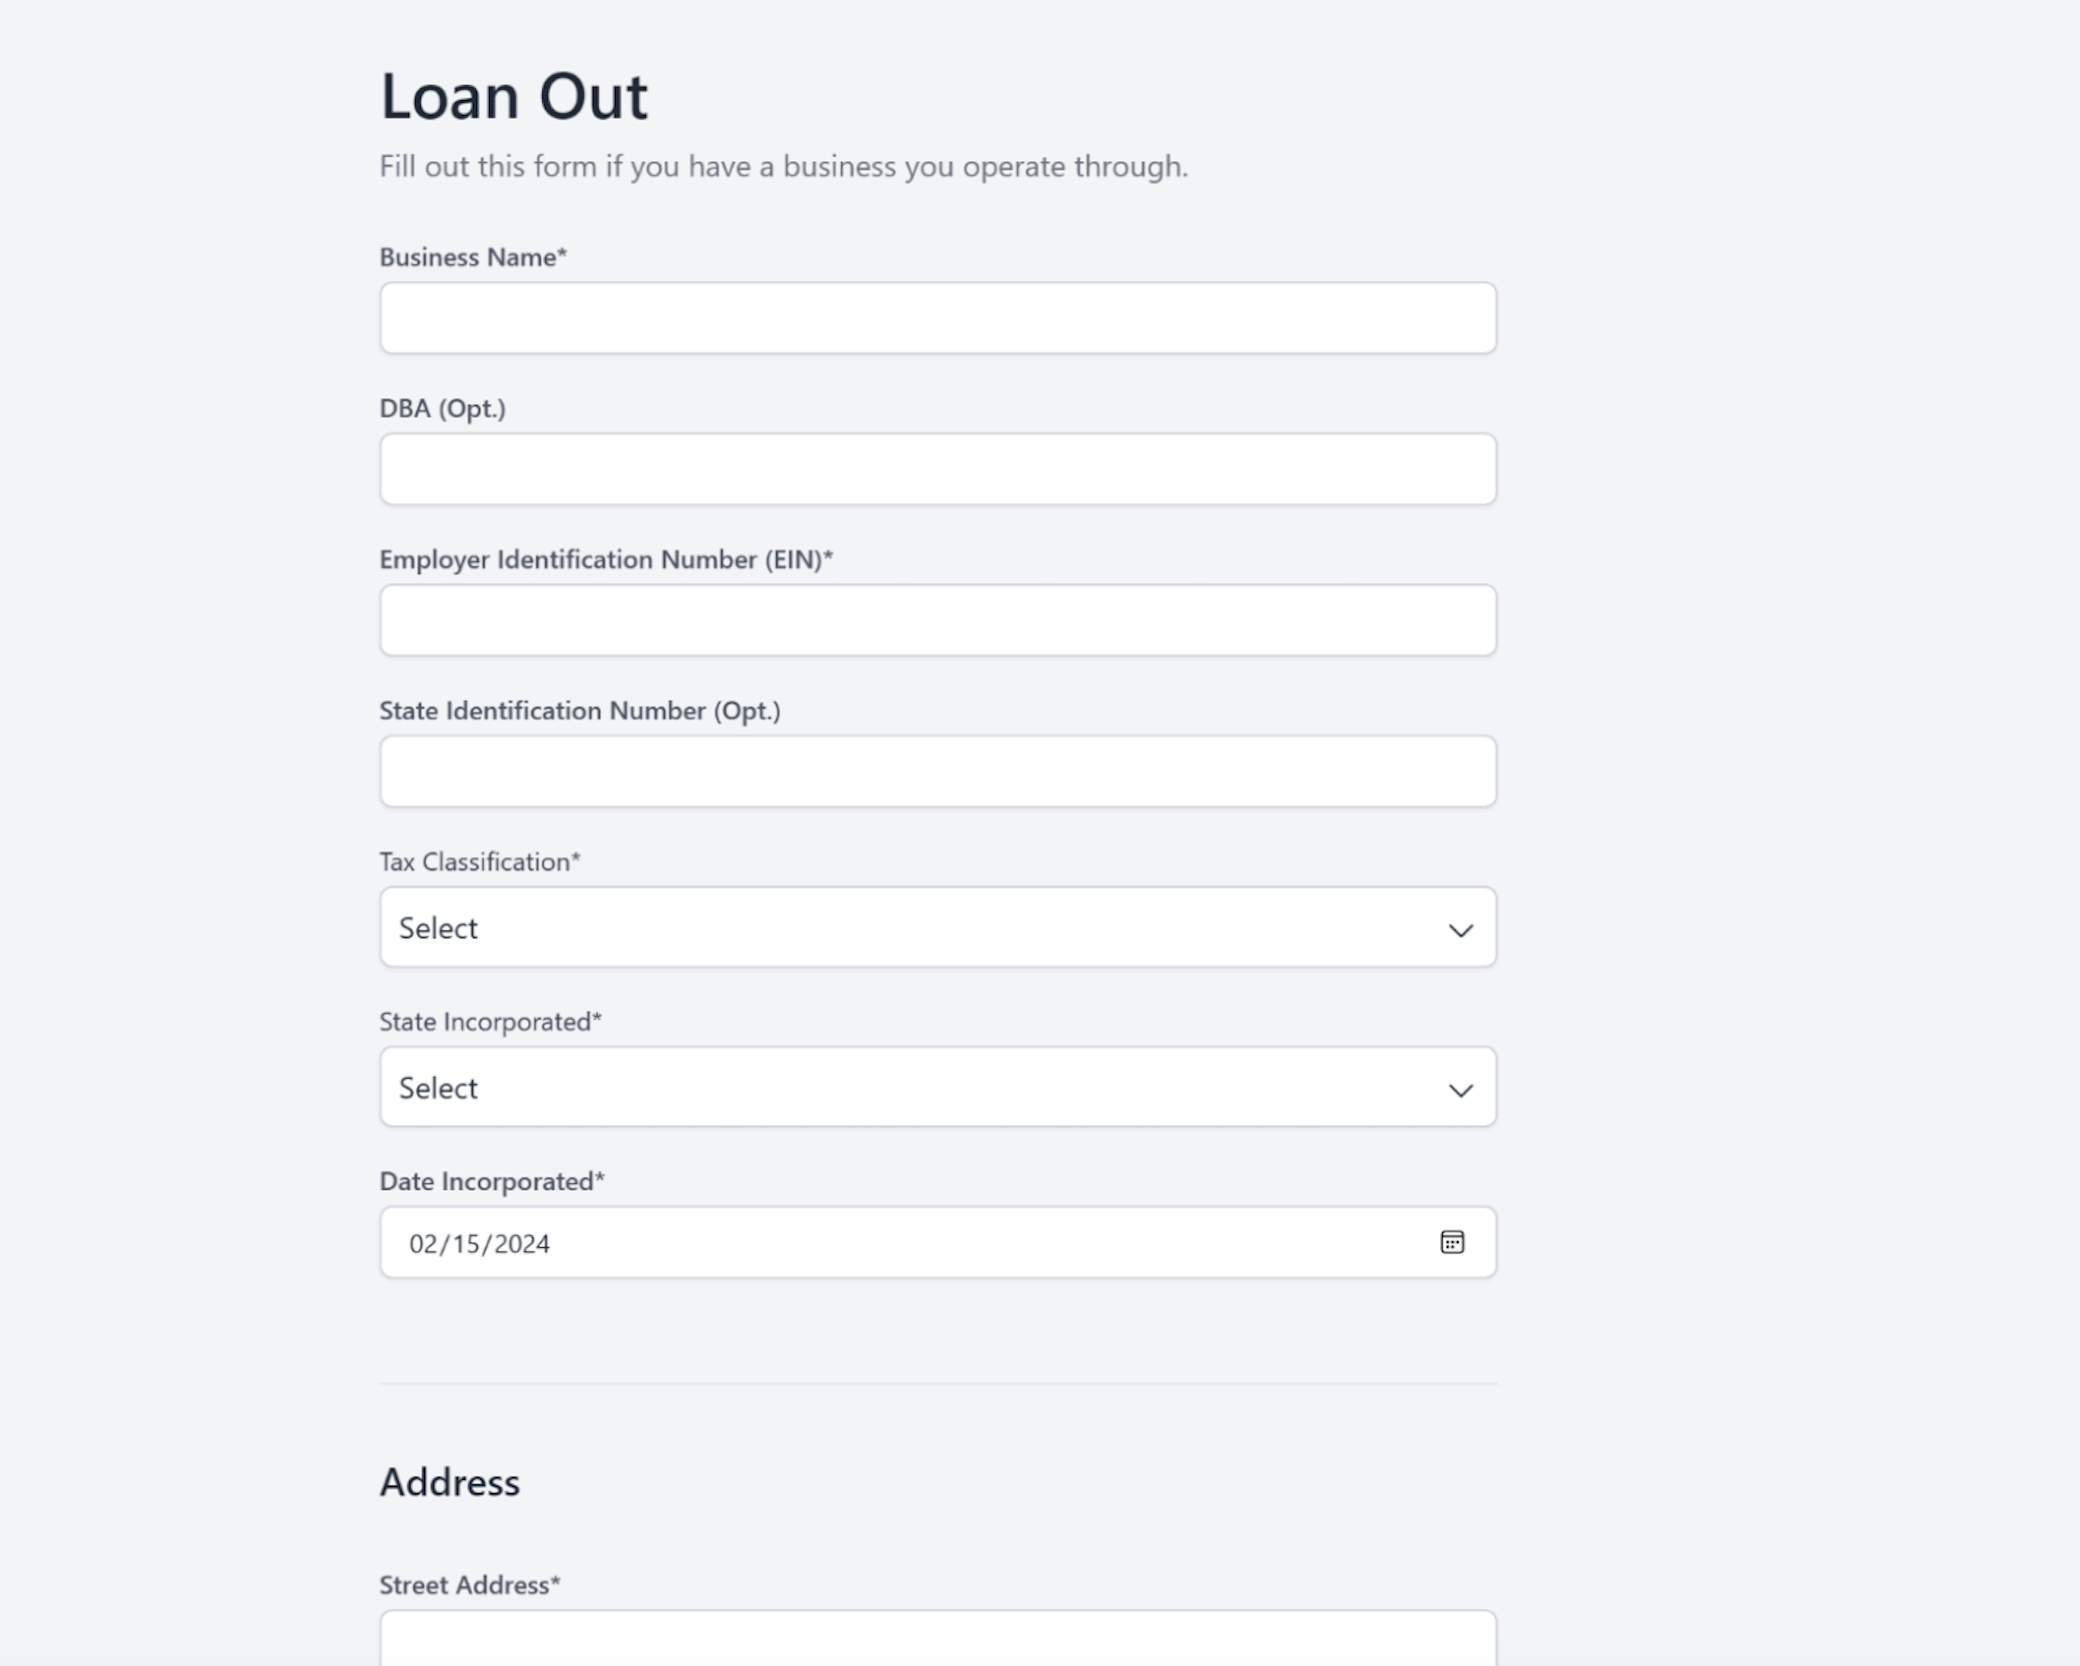Click the Date Incorporated field showing 02/15/2024
Viewport: 2080px width, 1666px height.
click(938, 1242)
